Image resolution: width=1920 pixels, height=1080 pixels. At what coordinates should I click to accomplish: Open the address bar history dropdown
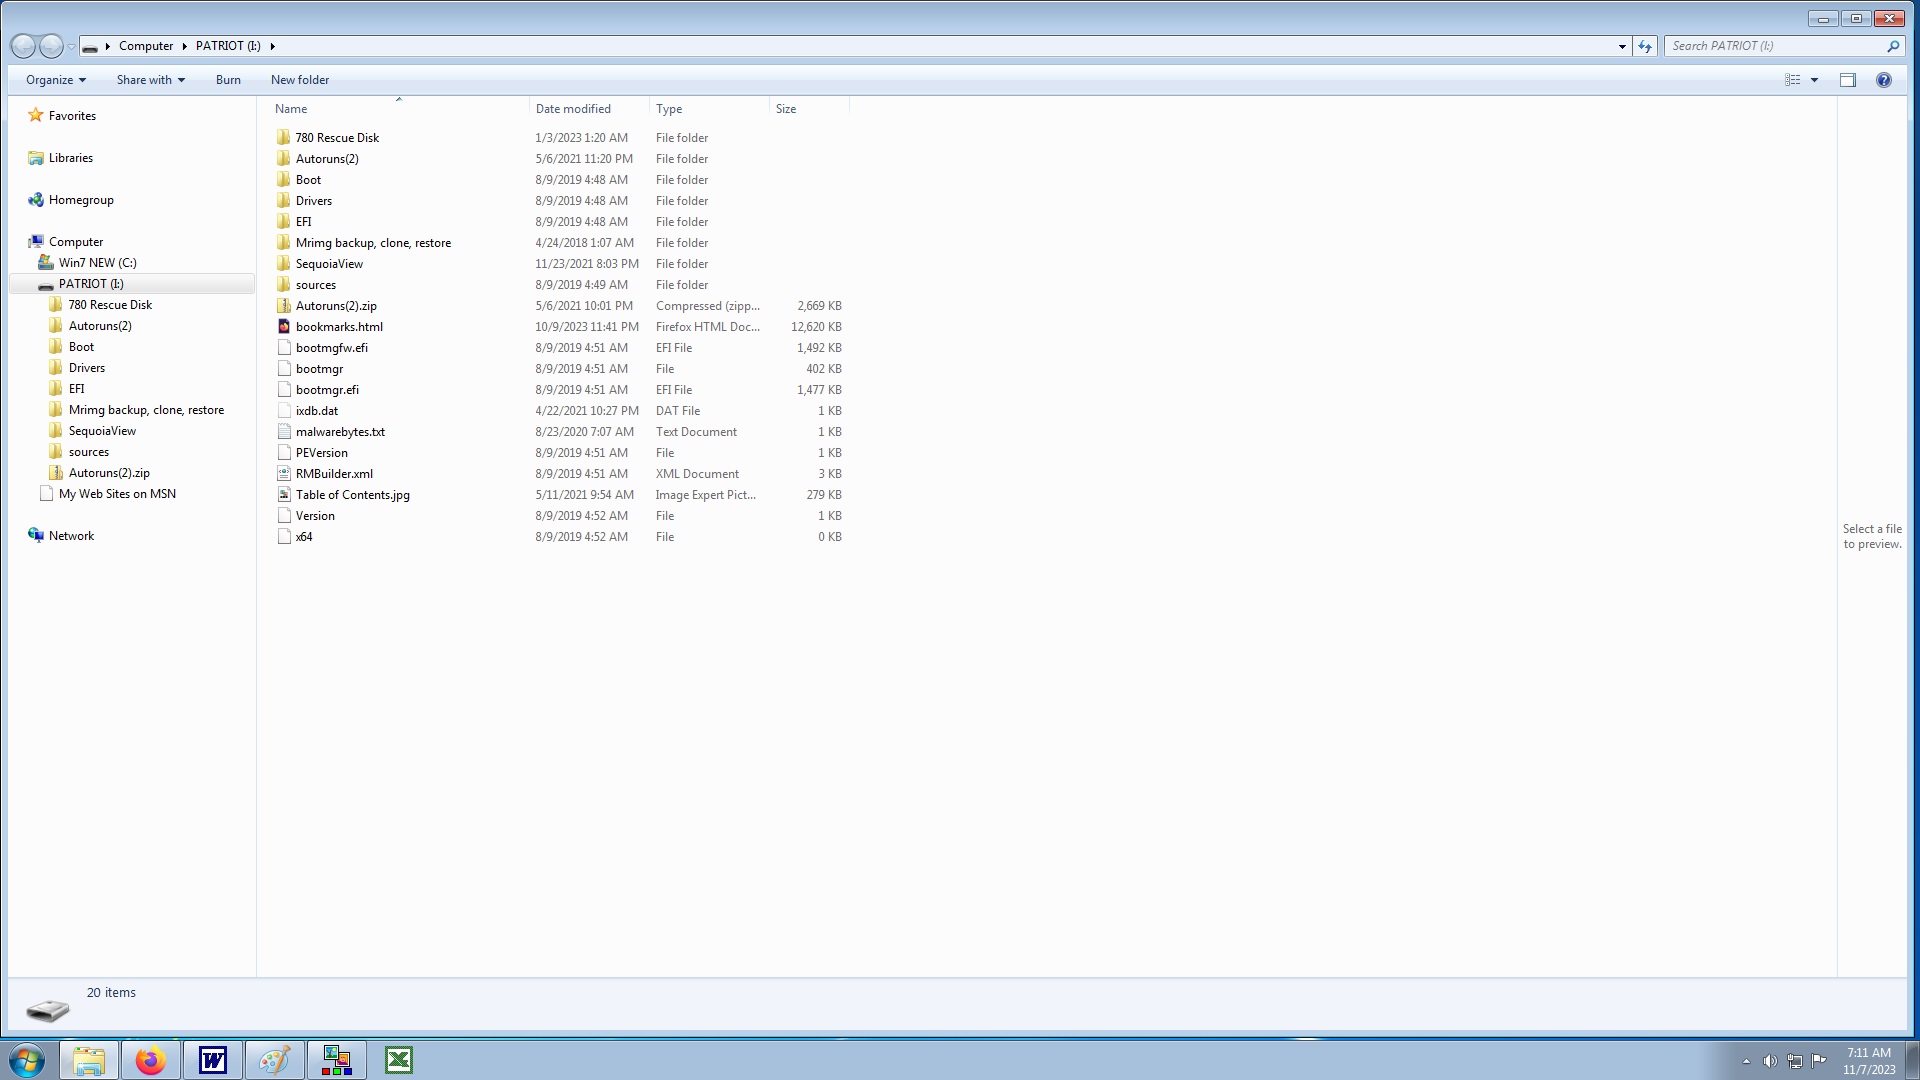1621,46
